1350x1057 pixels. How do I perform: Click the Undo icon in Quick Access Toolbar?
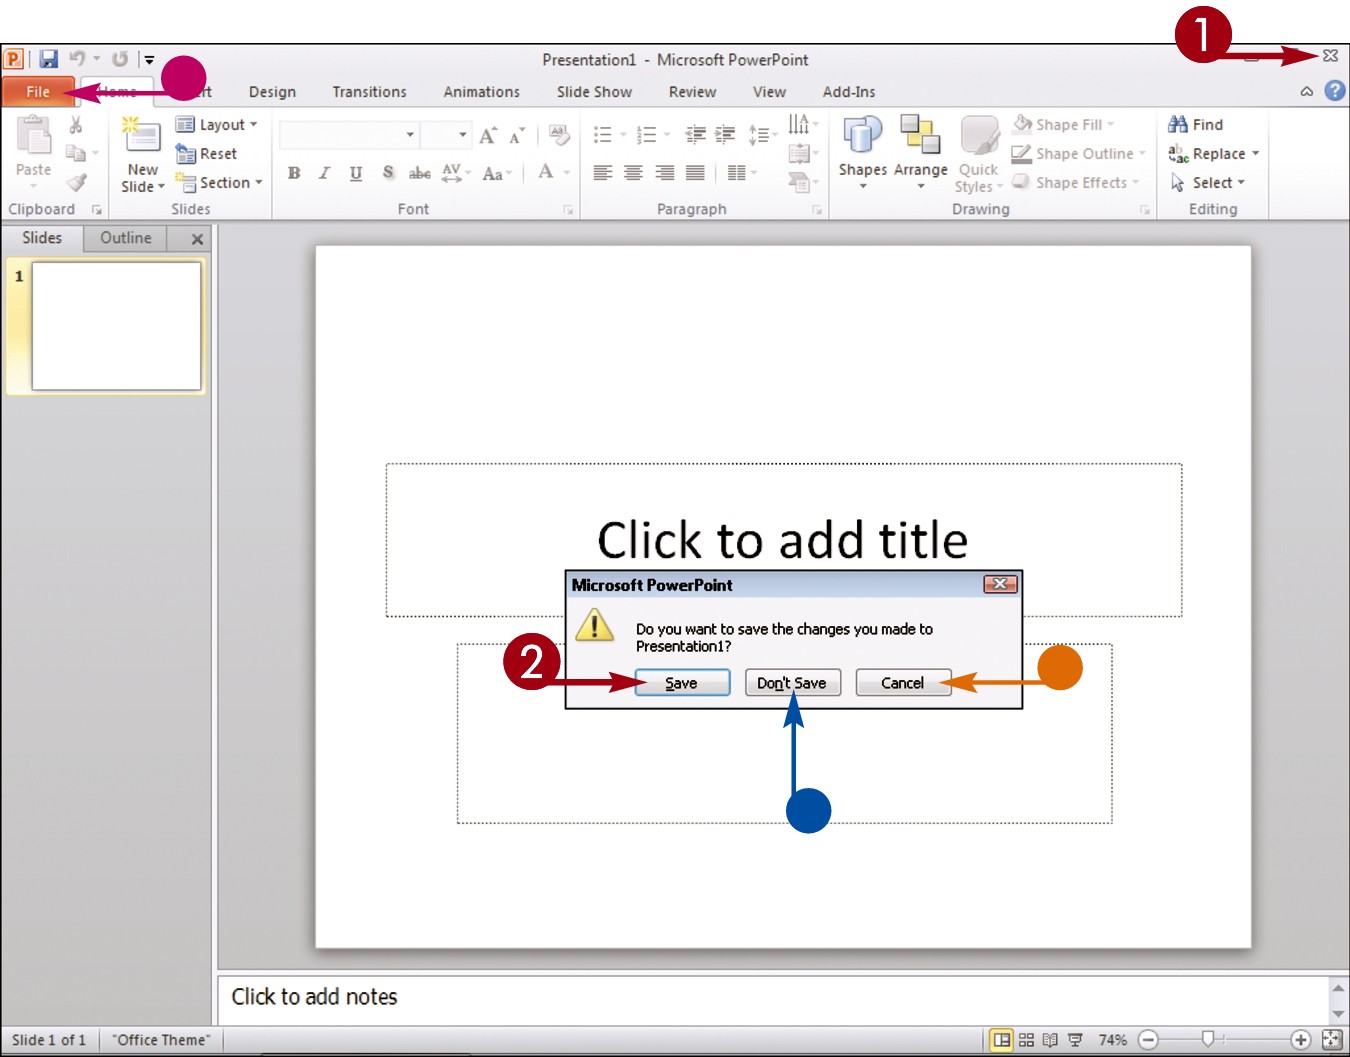click(77, 60)
